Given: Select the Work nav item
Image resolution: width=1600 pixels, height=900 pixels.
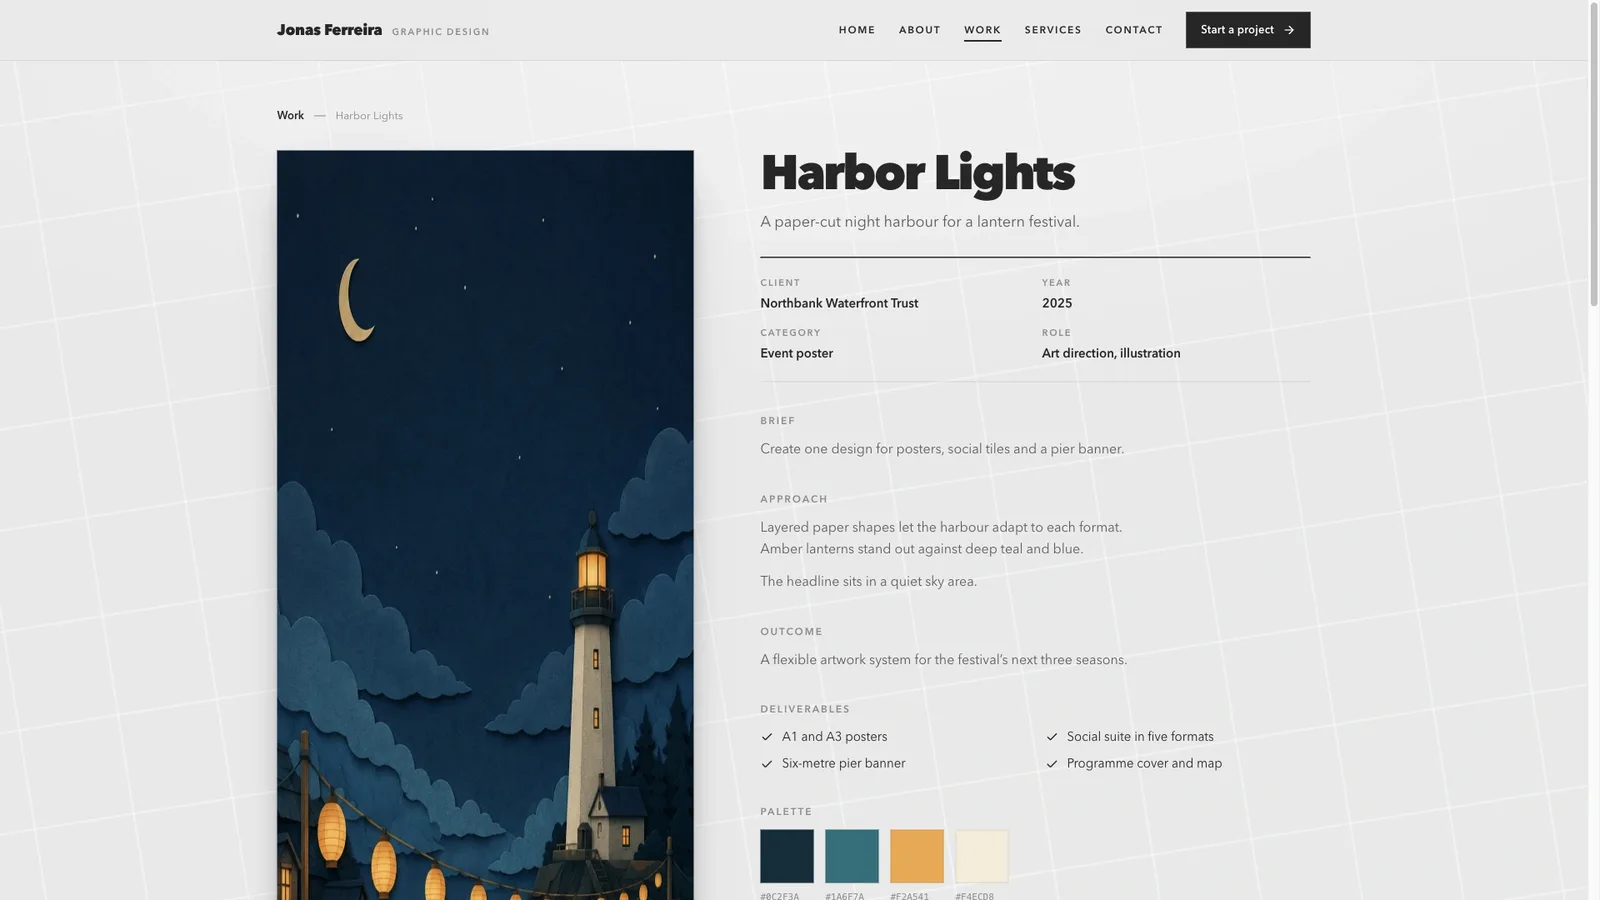Looking at the screenshot, I should point(982,30).
